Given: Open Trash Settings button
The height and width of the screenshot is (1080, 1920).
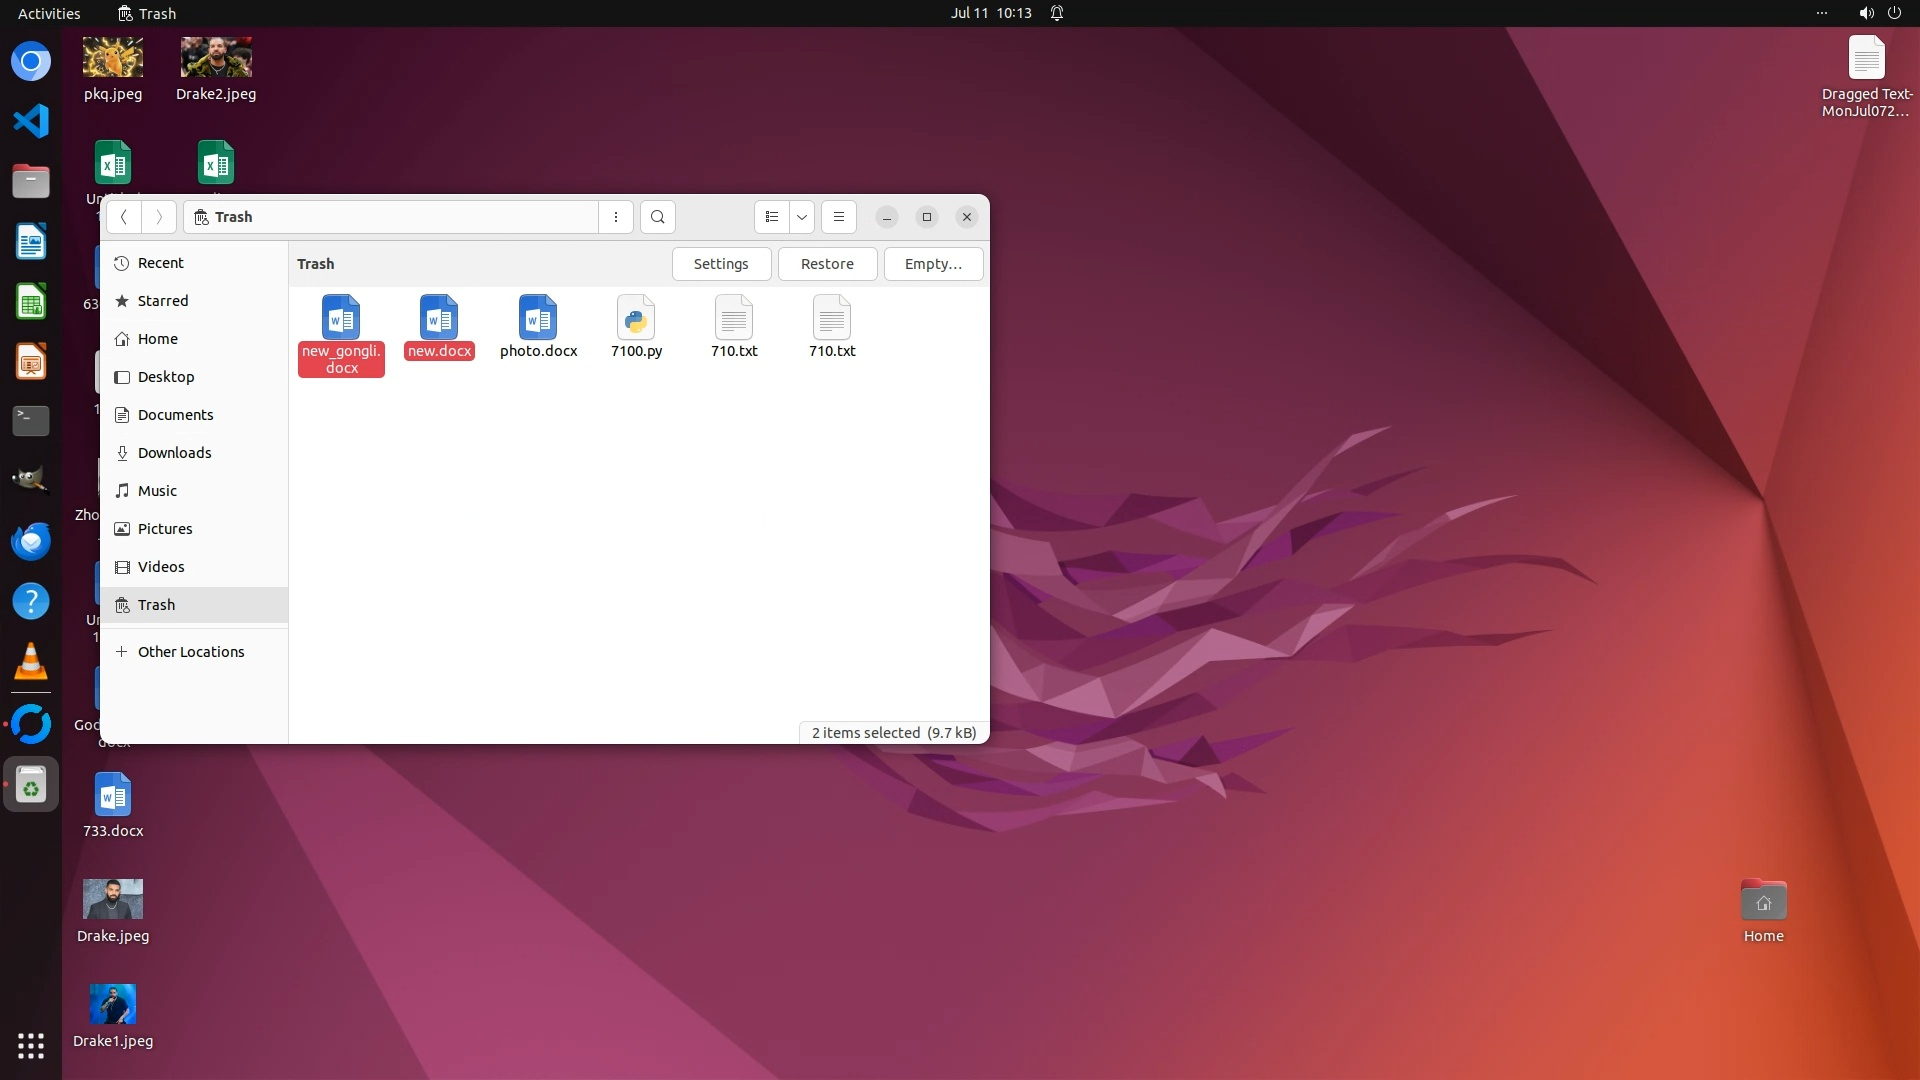Looking at the screenshot, I should (x=721, y=264).
